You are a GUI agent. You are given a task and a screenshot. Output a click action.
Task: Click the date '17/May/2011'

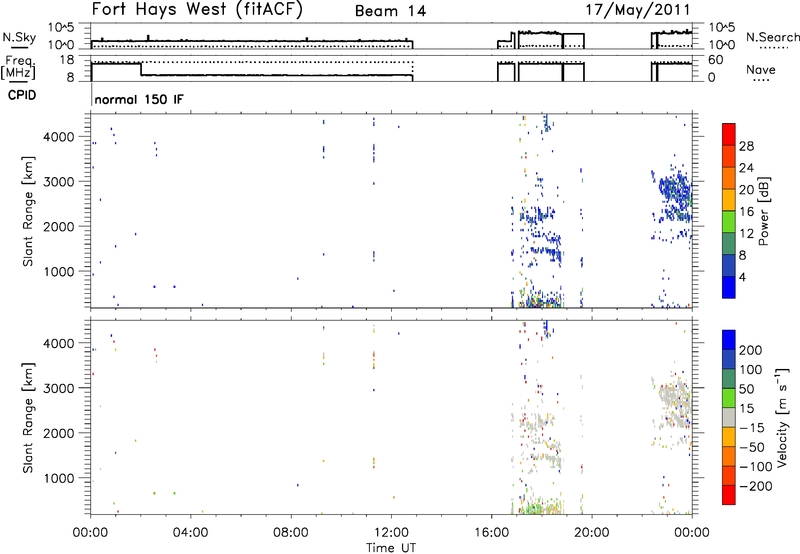coord(638,9)
